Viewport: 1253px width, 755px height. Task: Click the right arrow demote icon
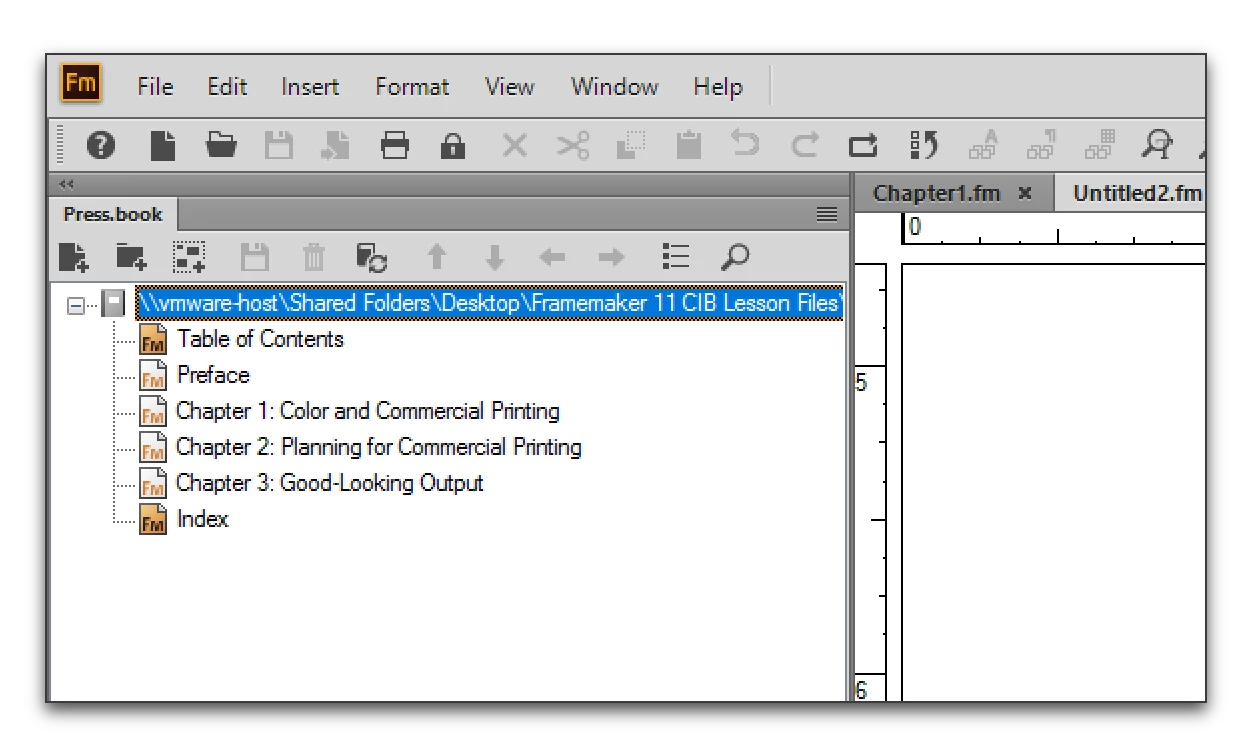(612, 257)
